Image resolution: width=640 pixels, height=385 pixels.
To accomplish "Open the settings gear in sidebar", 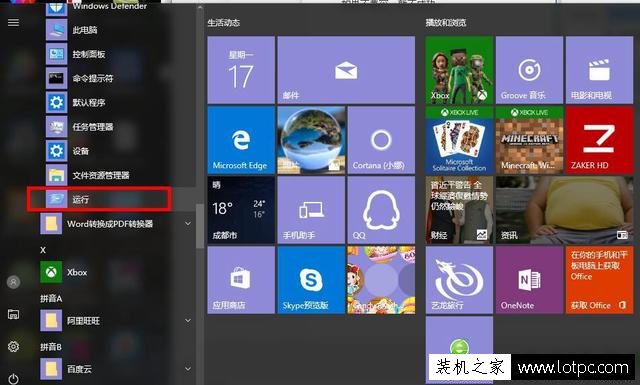I will point(13,347).
